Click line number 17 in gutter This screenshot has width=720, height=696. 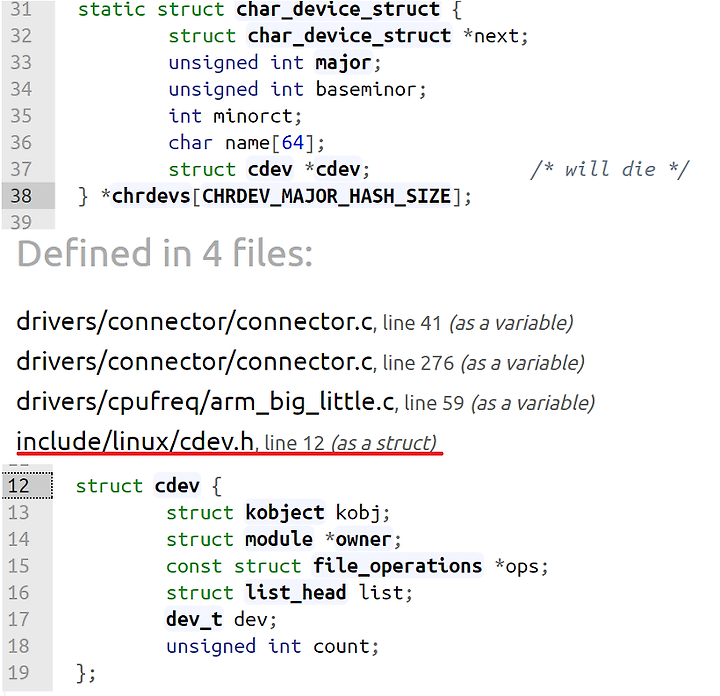[x=18, y=619]
